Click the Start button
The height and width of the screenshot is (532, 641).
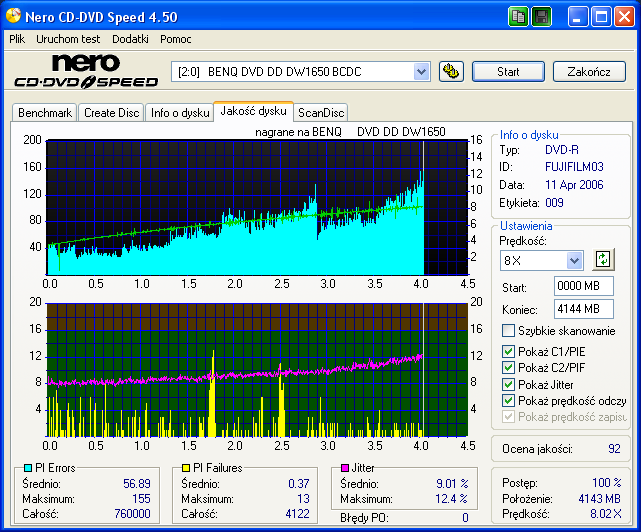(508, 72)
